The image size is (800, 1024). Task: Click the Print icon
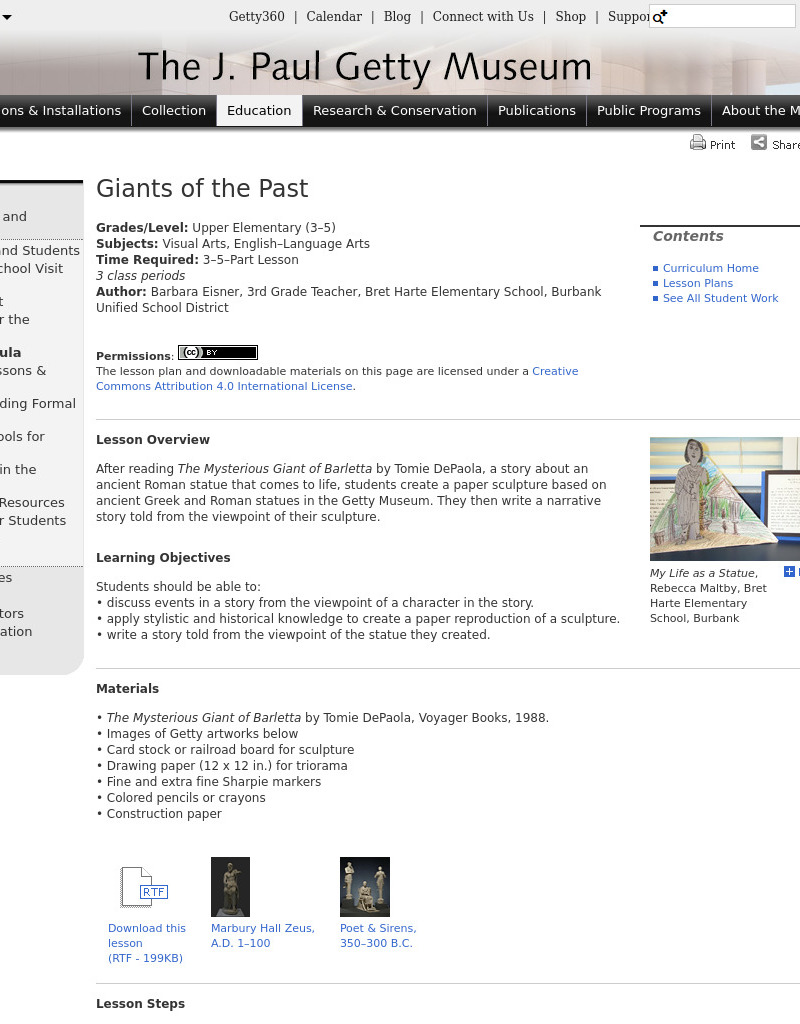(698, 143)
